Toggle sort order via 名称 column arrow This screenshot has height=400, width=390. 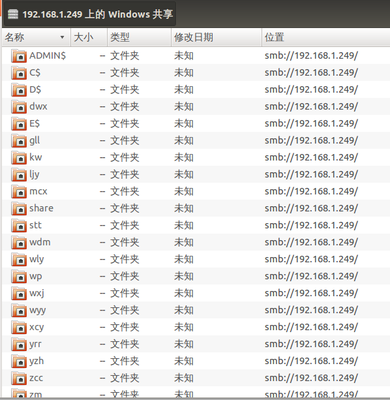(62, 37)
